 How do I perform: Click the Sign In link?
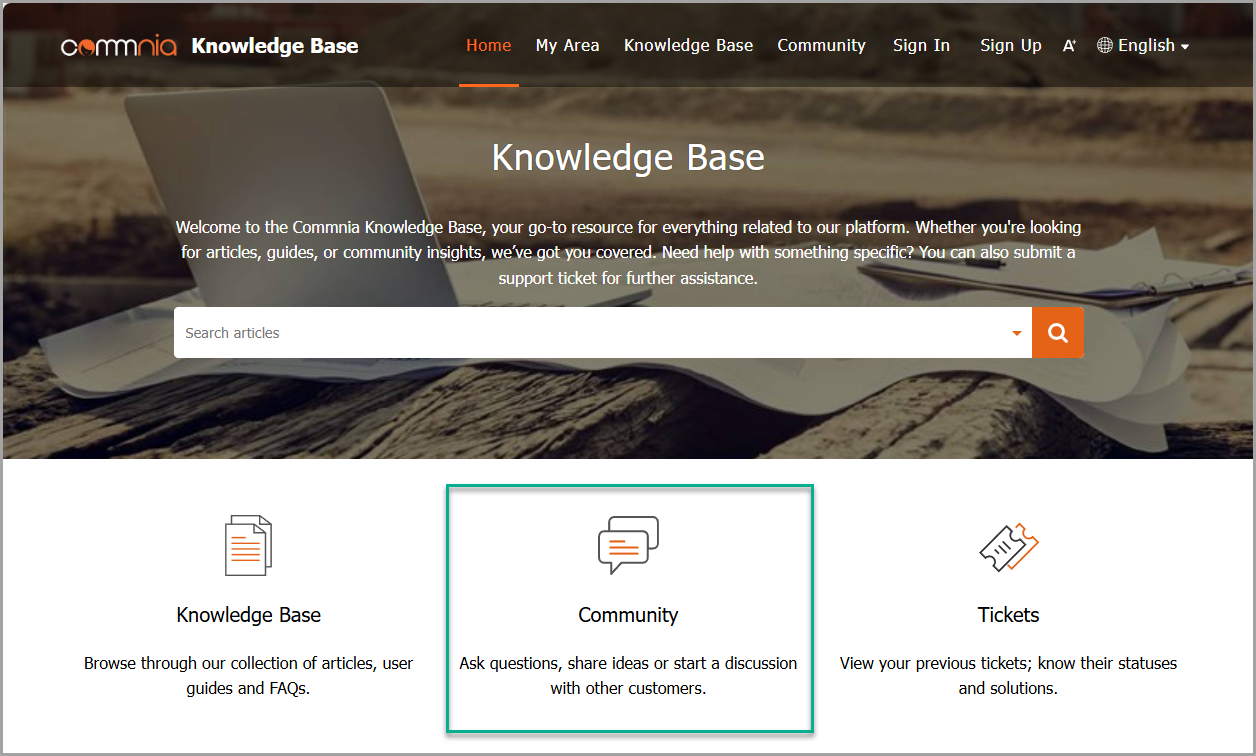coord(921,45)
